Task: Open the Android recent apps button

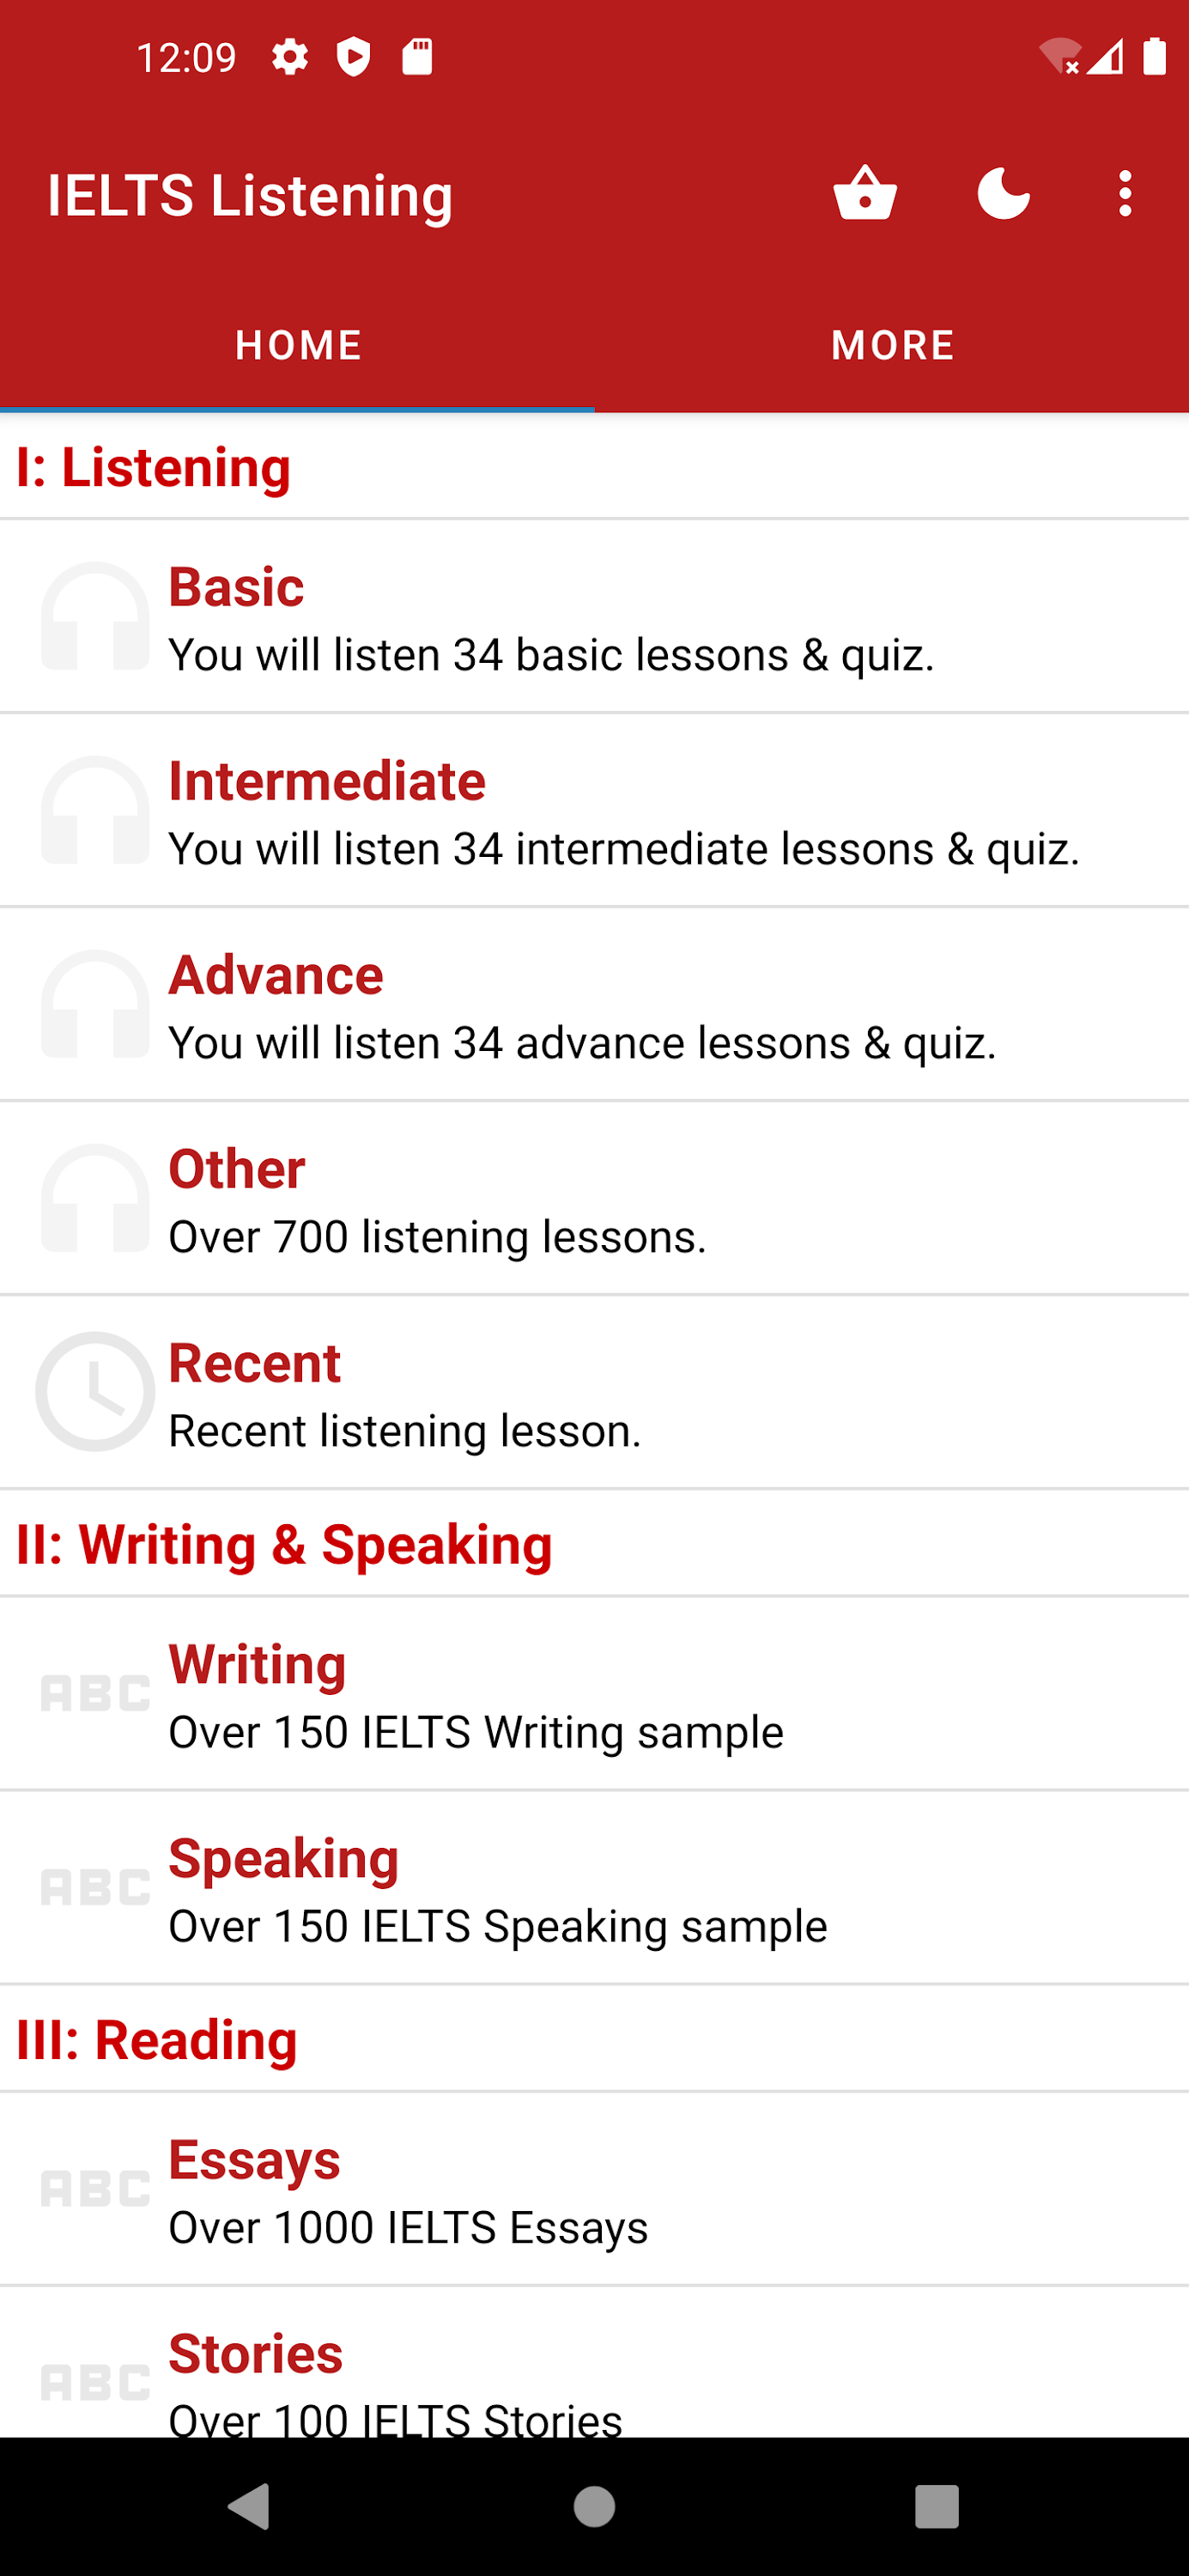Action: (x=936, y=2506)
